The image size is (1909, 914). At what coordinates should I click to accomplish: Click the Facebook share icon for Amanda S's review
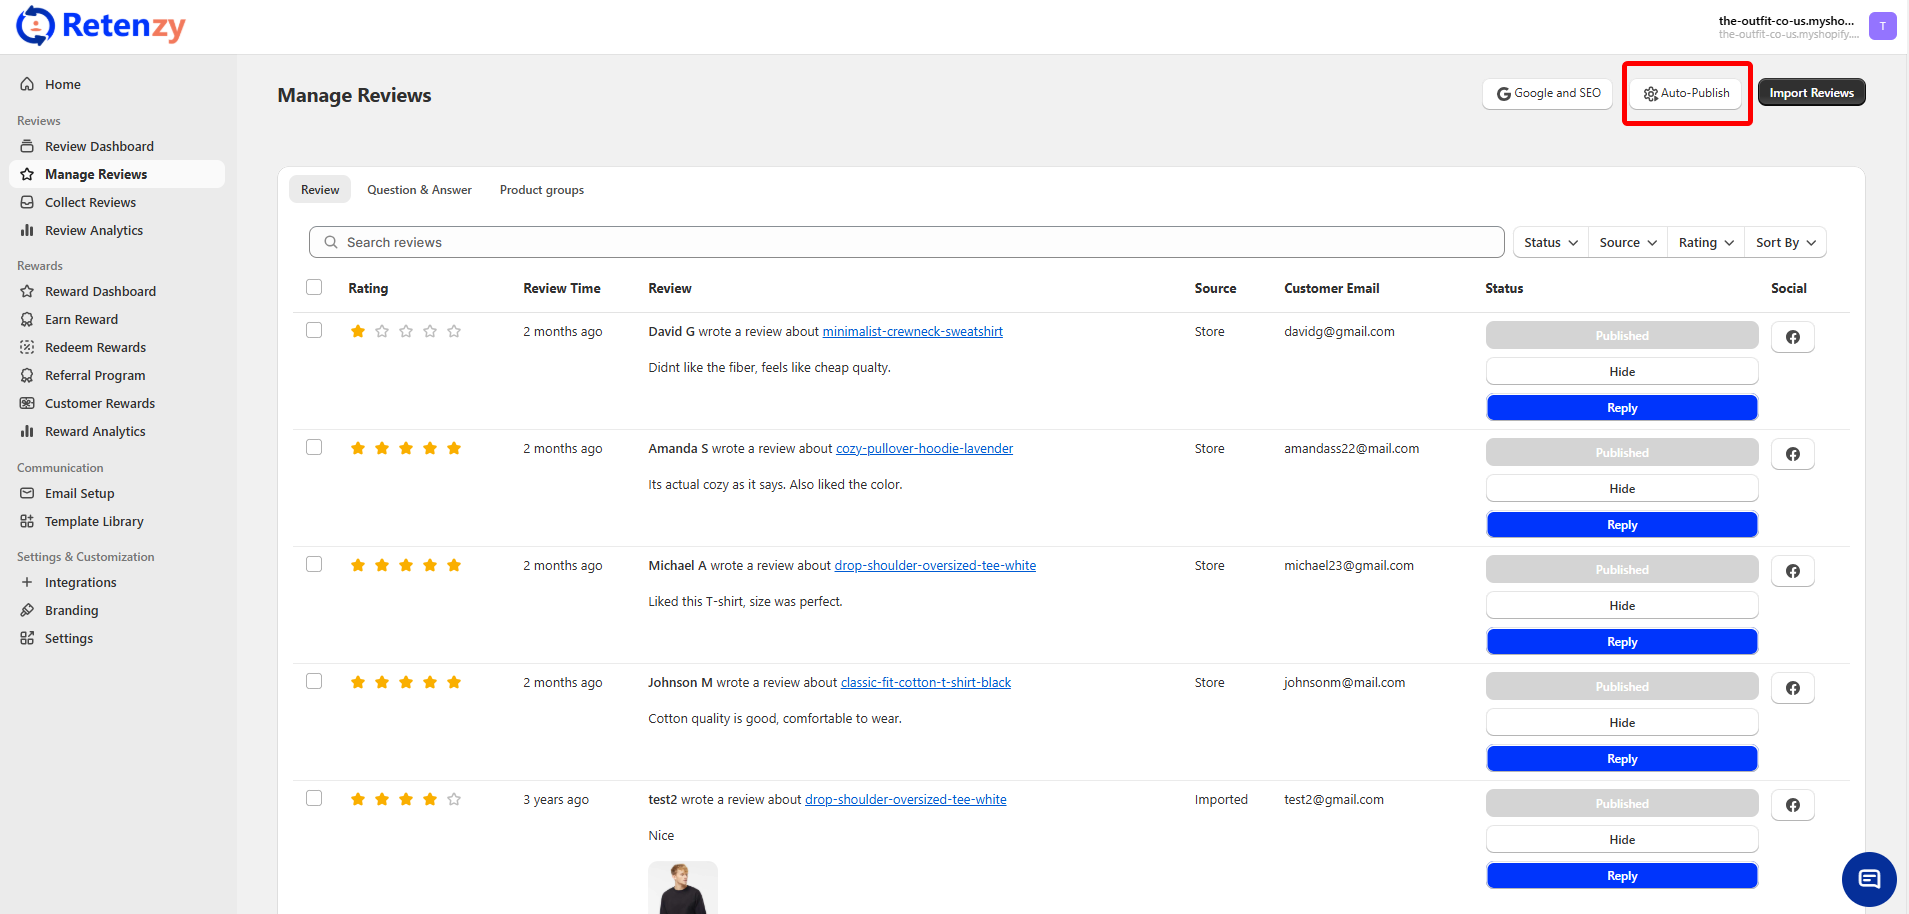point(1792,454)
